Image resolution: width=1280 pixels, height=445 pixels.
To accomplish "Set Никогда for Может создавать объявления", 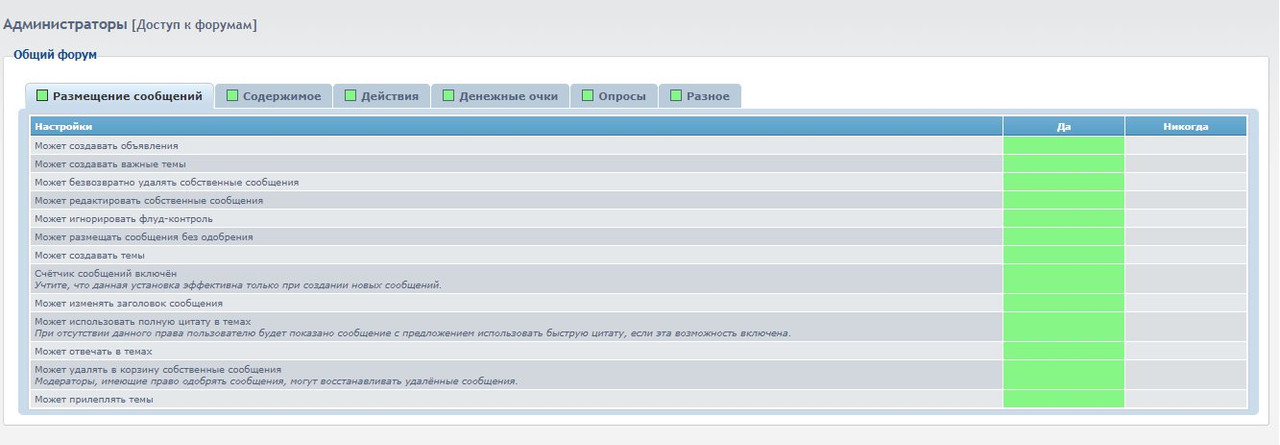I will click(x=1186, y=145).
